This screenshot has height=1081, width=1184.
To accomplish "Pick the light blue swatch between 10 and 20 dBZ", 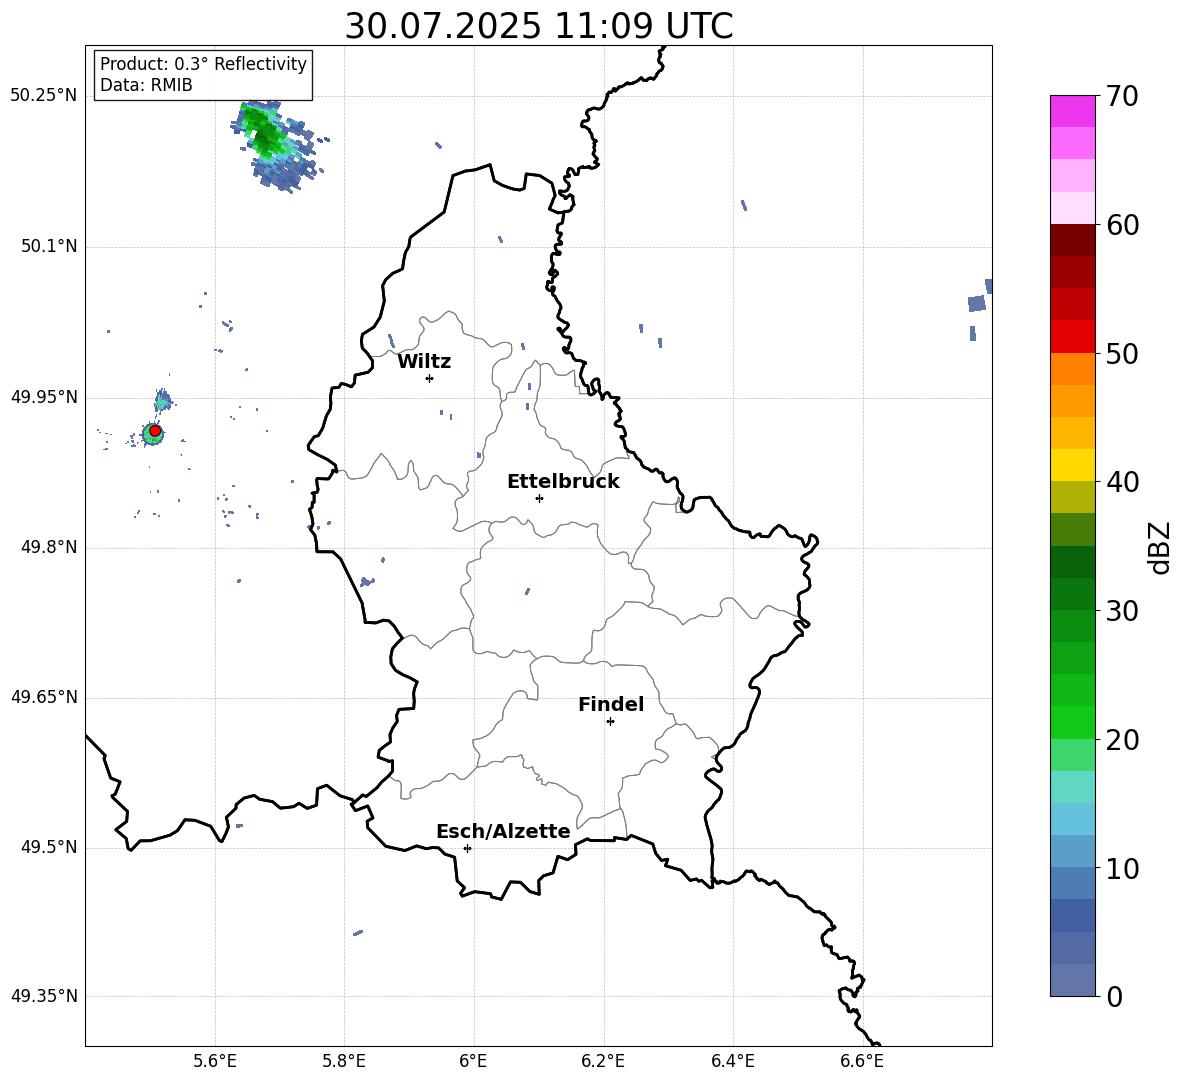I will point(1072,819).
